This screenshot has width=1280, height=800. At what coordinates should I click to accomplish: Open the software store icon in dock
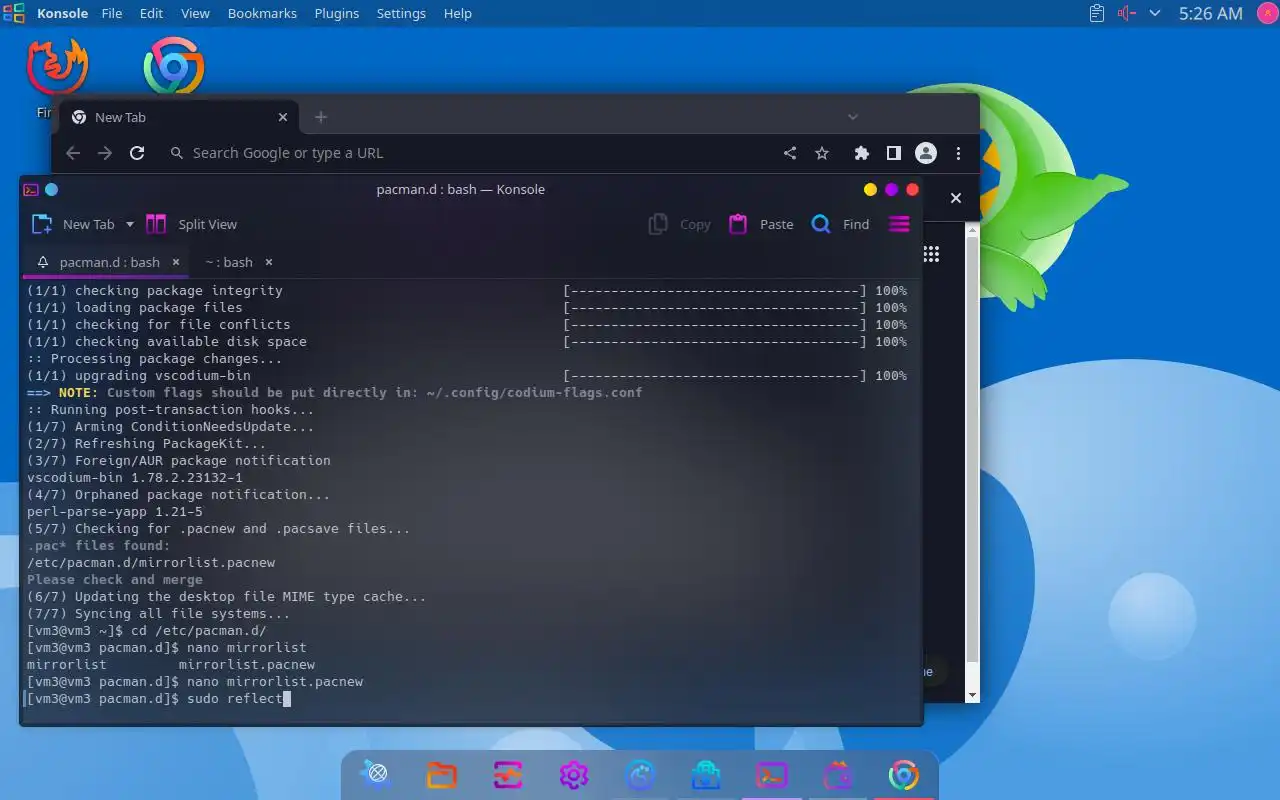706,774
